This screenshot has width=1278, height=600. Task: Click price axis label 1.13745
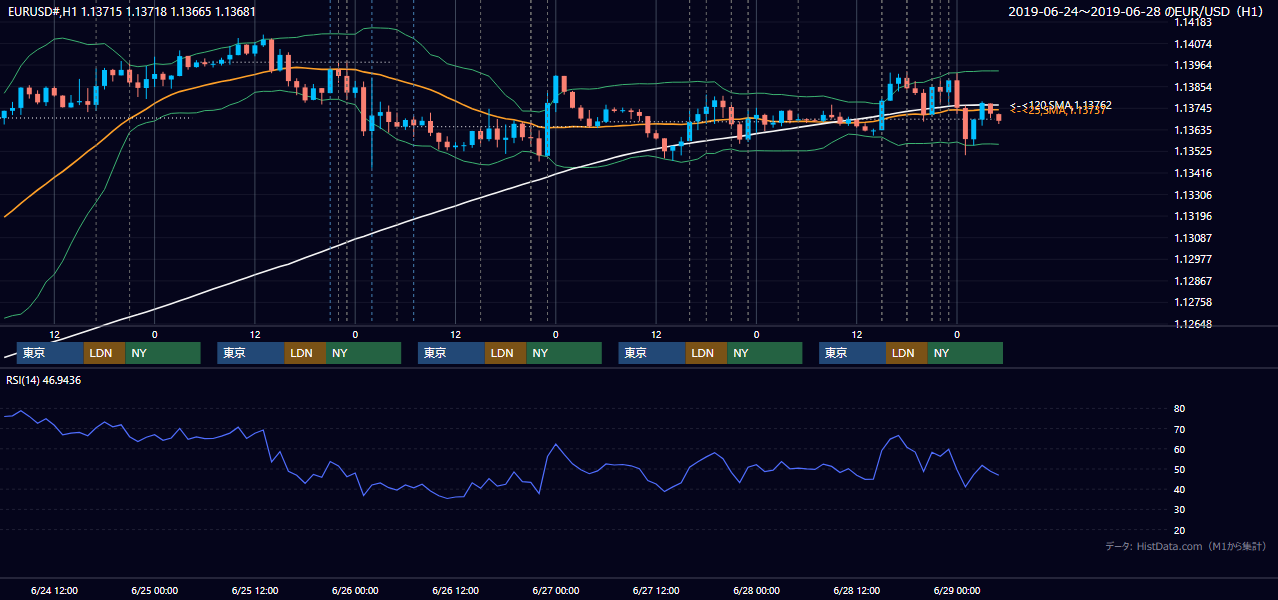[x=1192, y=109]
